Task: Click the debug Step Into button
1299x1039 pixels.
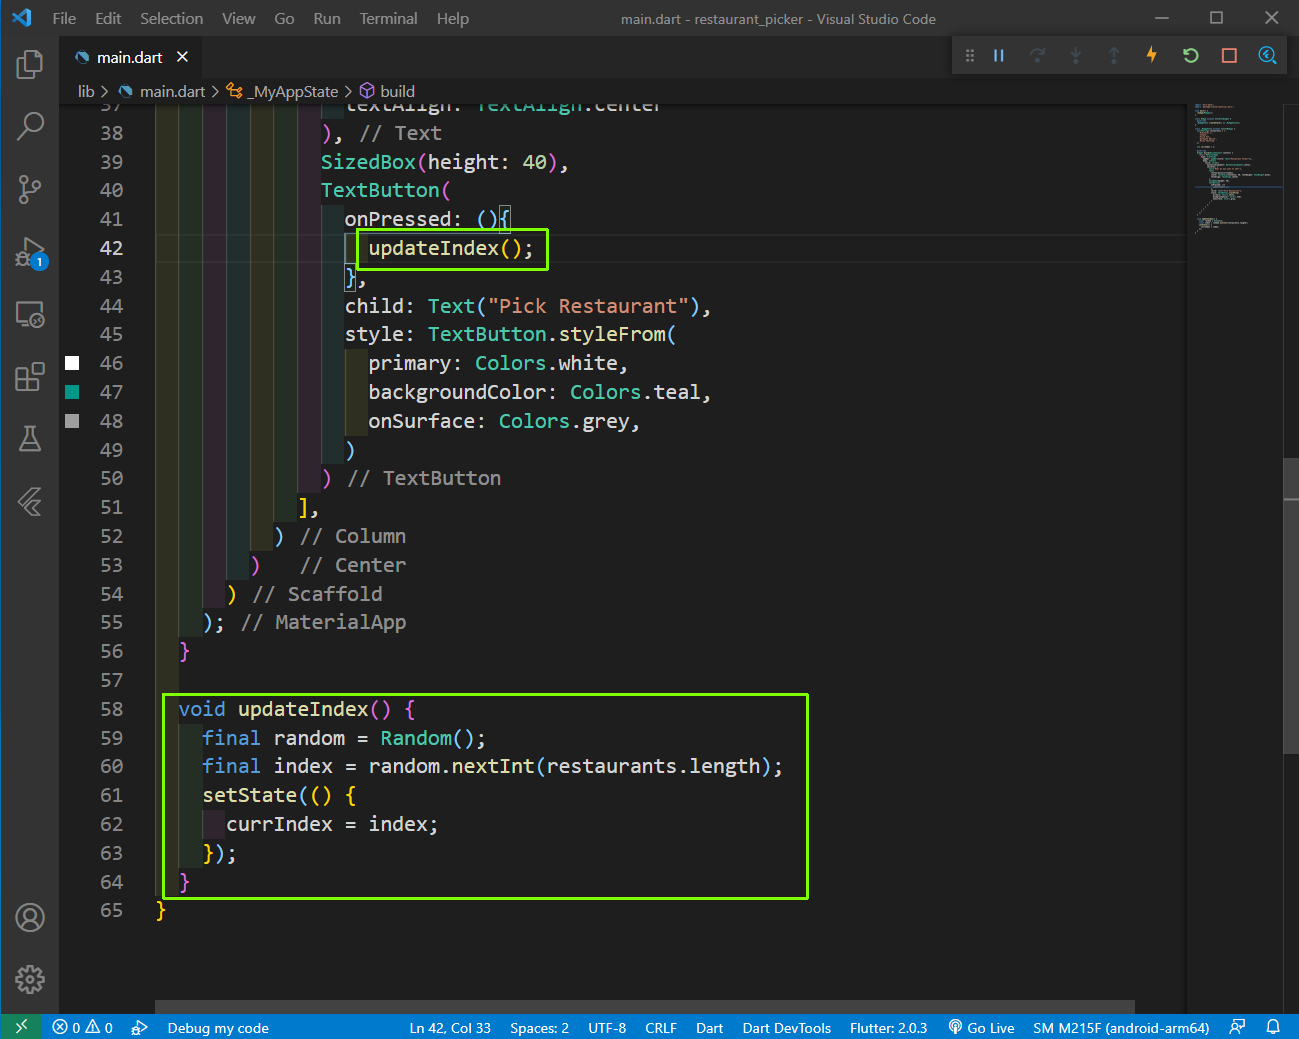Action: (x=1075, y=55)
